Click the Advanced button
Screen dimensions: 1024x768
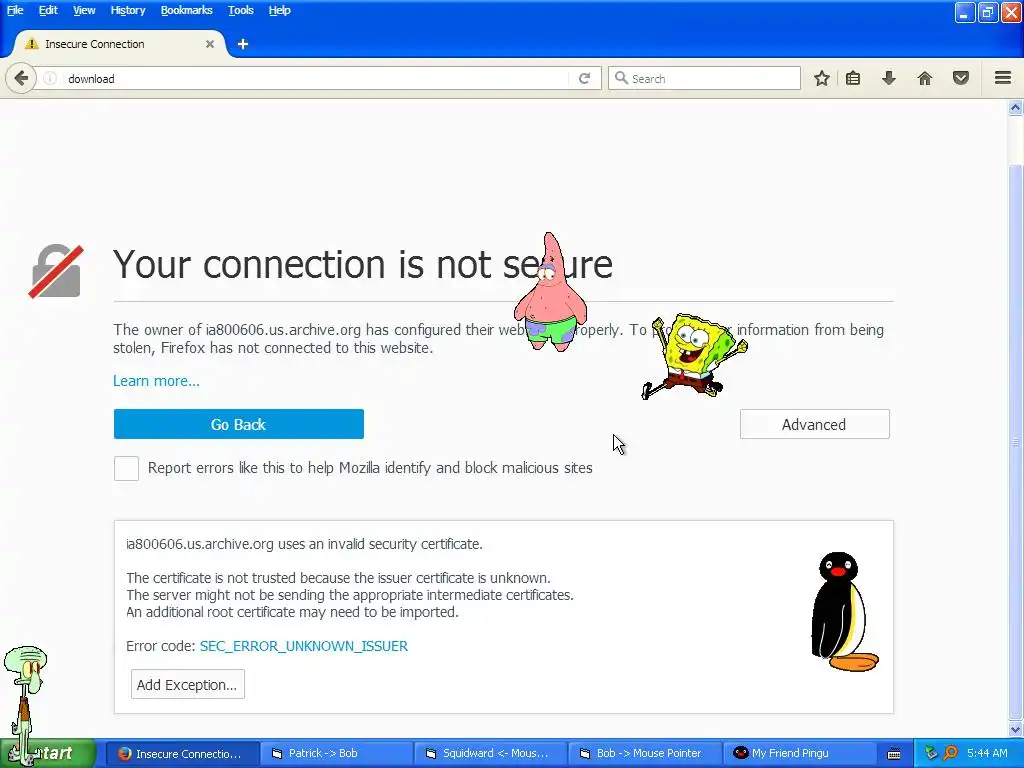814,424
